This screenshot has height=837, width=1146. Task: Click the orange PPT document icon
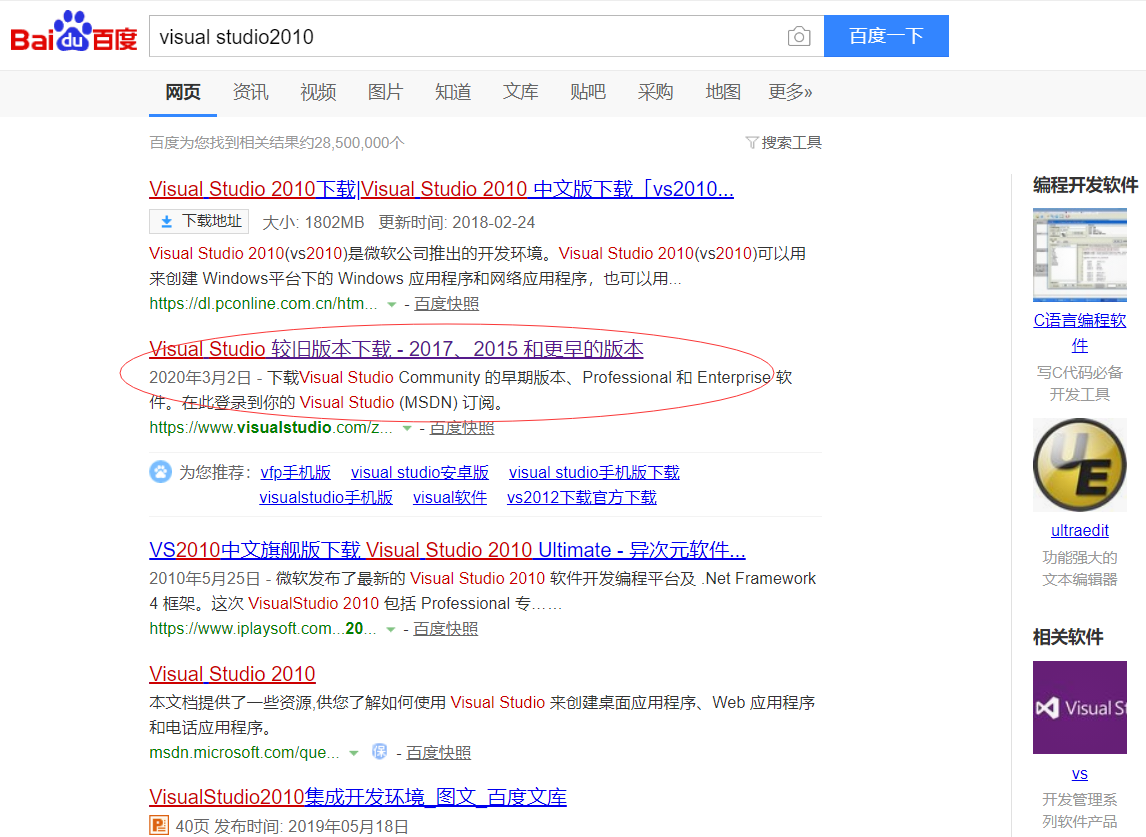(x=159, y=826)
